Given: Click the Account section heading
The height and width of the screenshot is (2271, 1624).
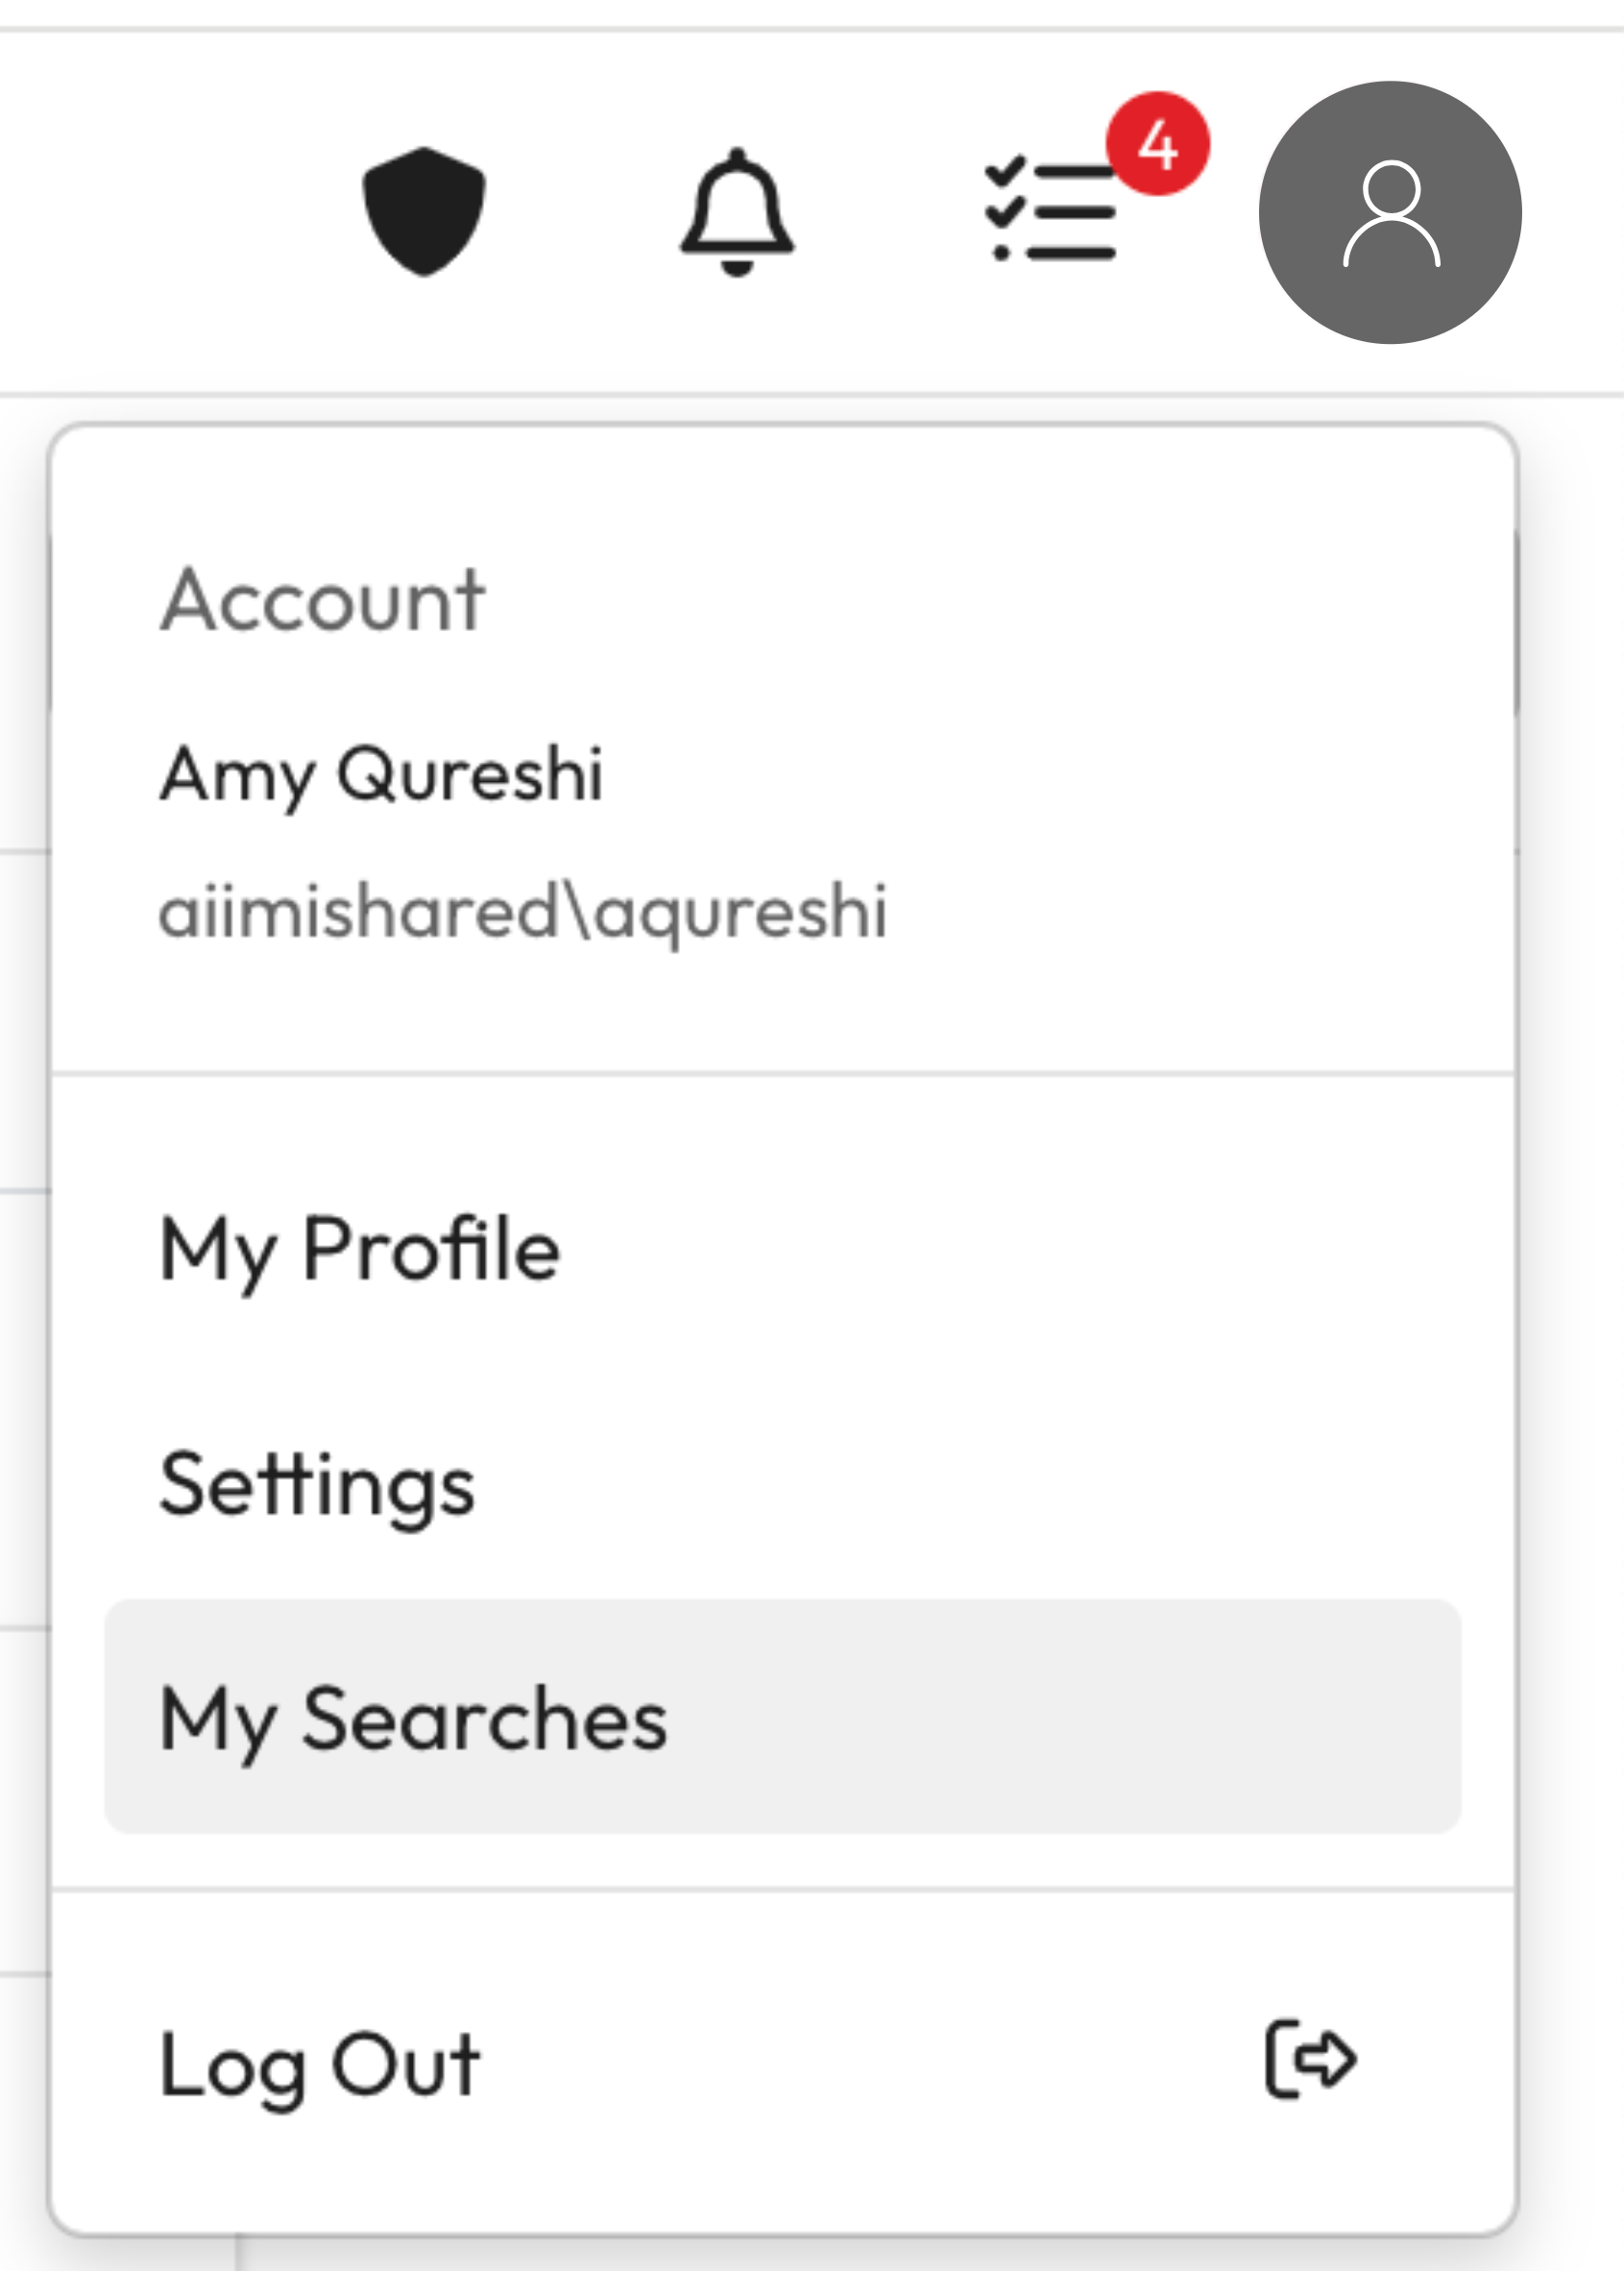Looking at the screenshot, I should pyautogui.click(x=323, y=600).
